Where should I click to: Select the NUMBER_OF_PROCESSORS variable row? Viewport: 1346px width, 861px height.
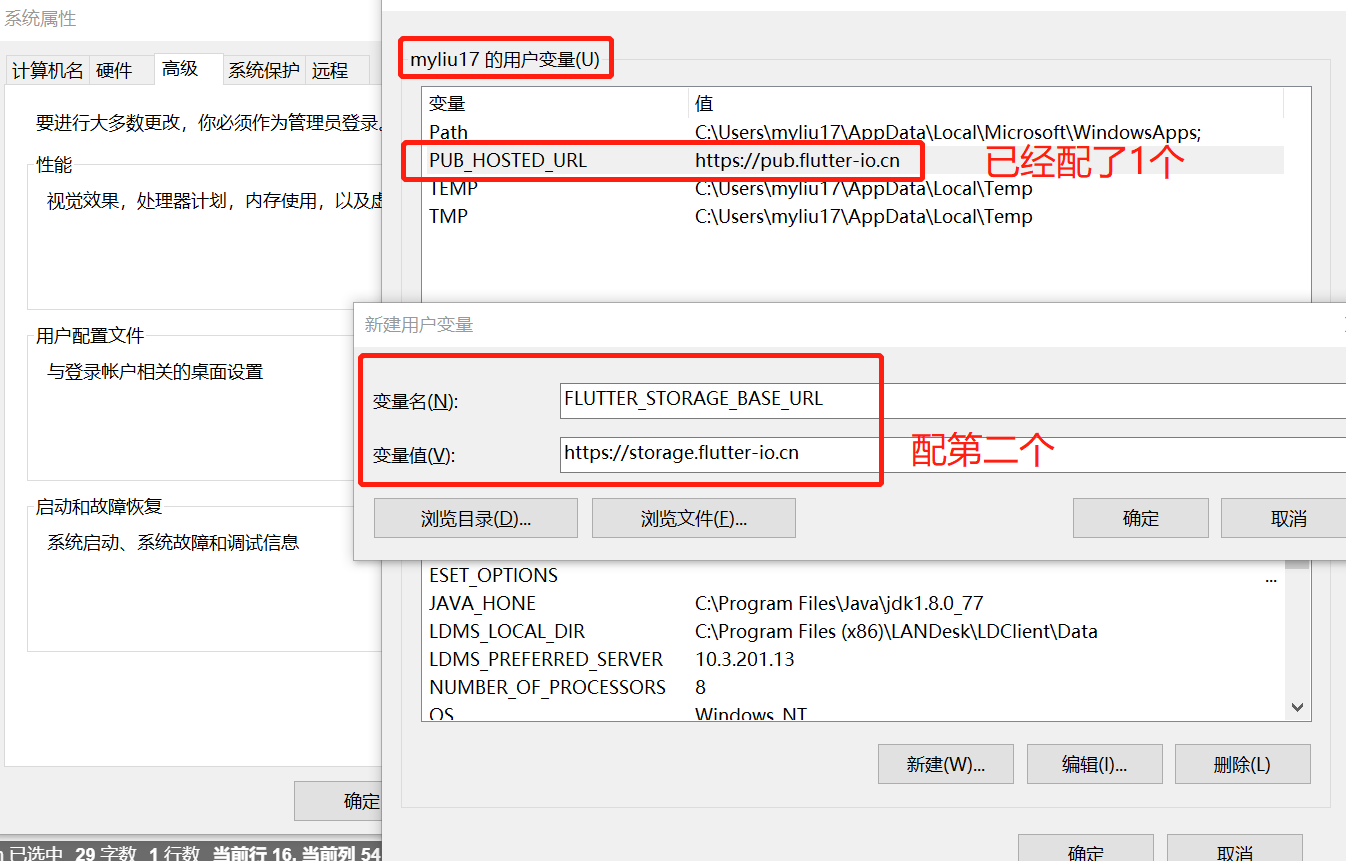853,687
